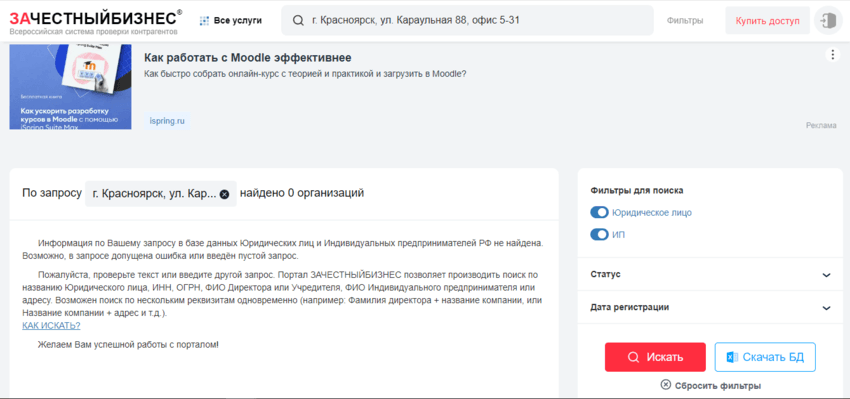This screenshot has width=850, height=399.
Task: Click the login door icon
Action: [828, 21]
